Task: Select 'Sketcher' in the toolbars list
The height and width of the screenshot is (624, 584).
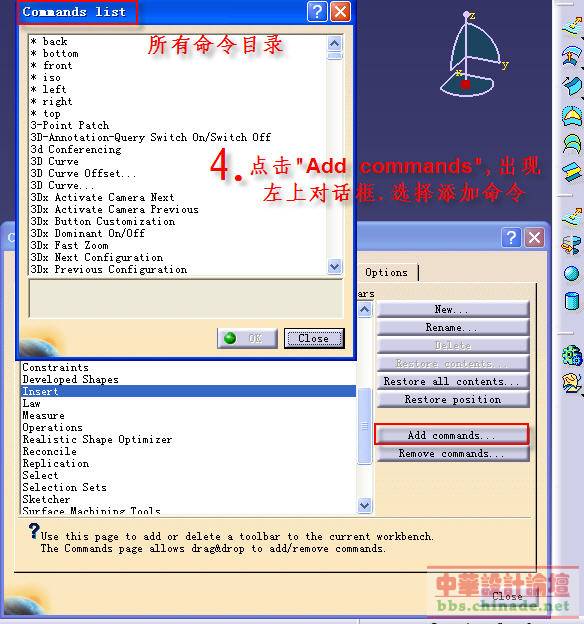Action: coord(46,499)
